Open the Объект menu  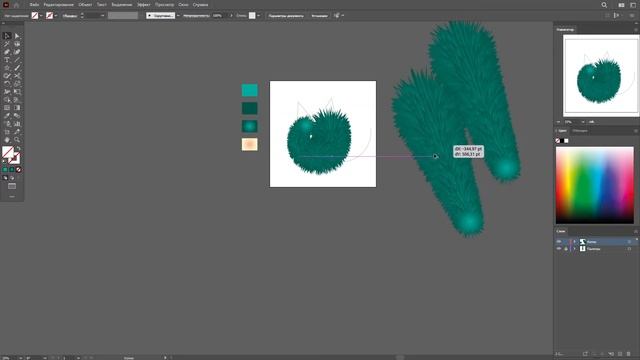click(x=85, y=5)
